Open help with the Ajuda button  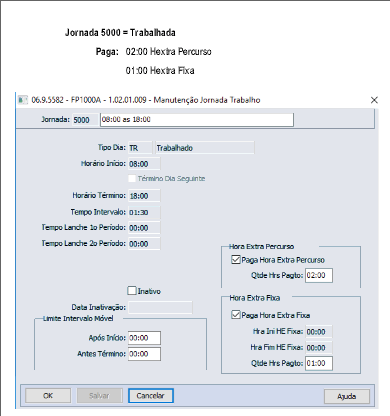coord(347,396)
